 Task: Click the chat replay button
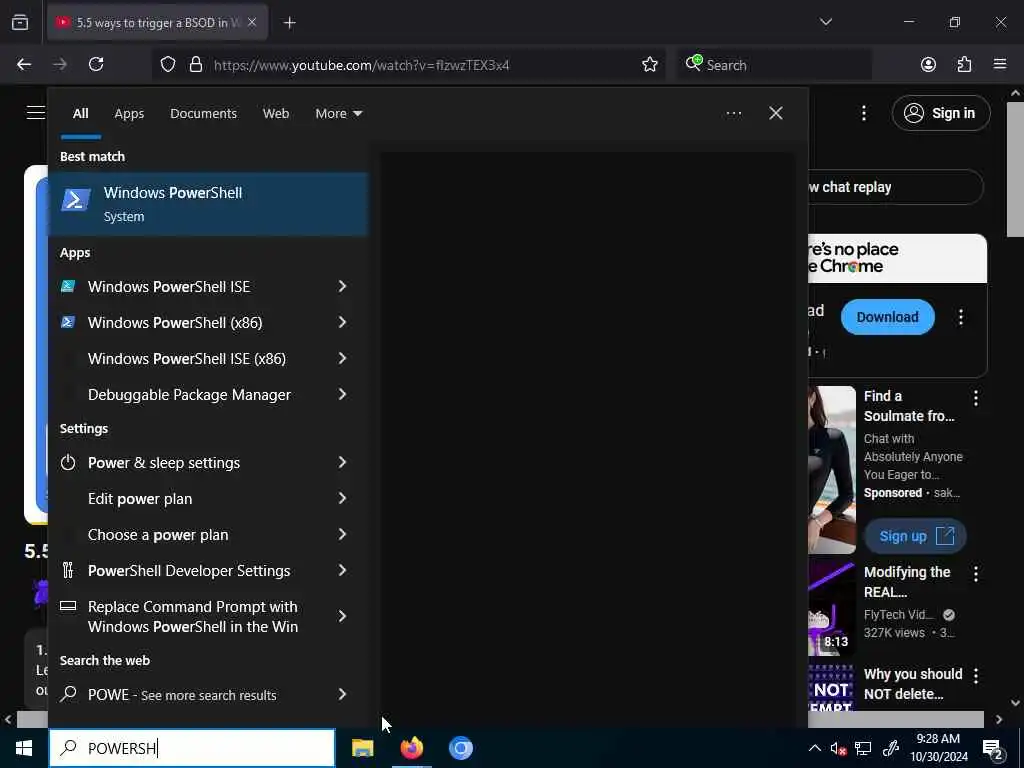pos(895,187)
